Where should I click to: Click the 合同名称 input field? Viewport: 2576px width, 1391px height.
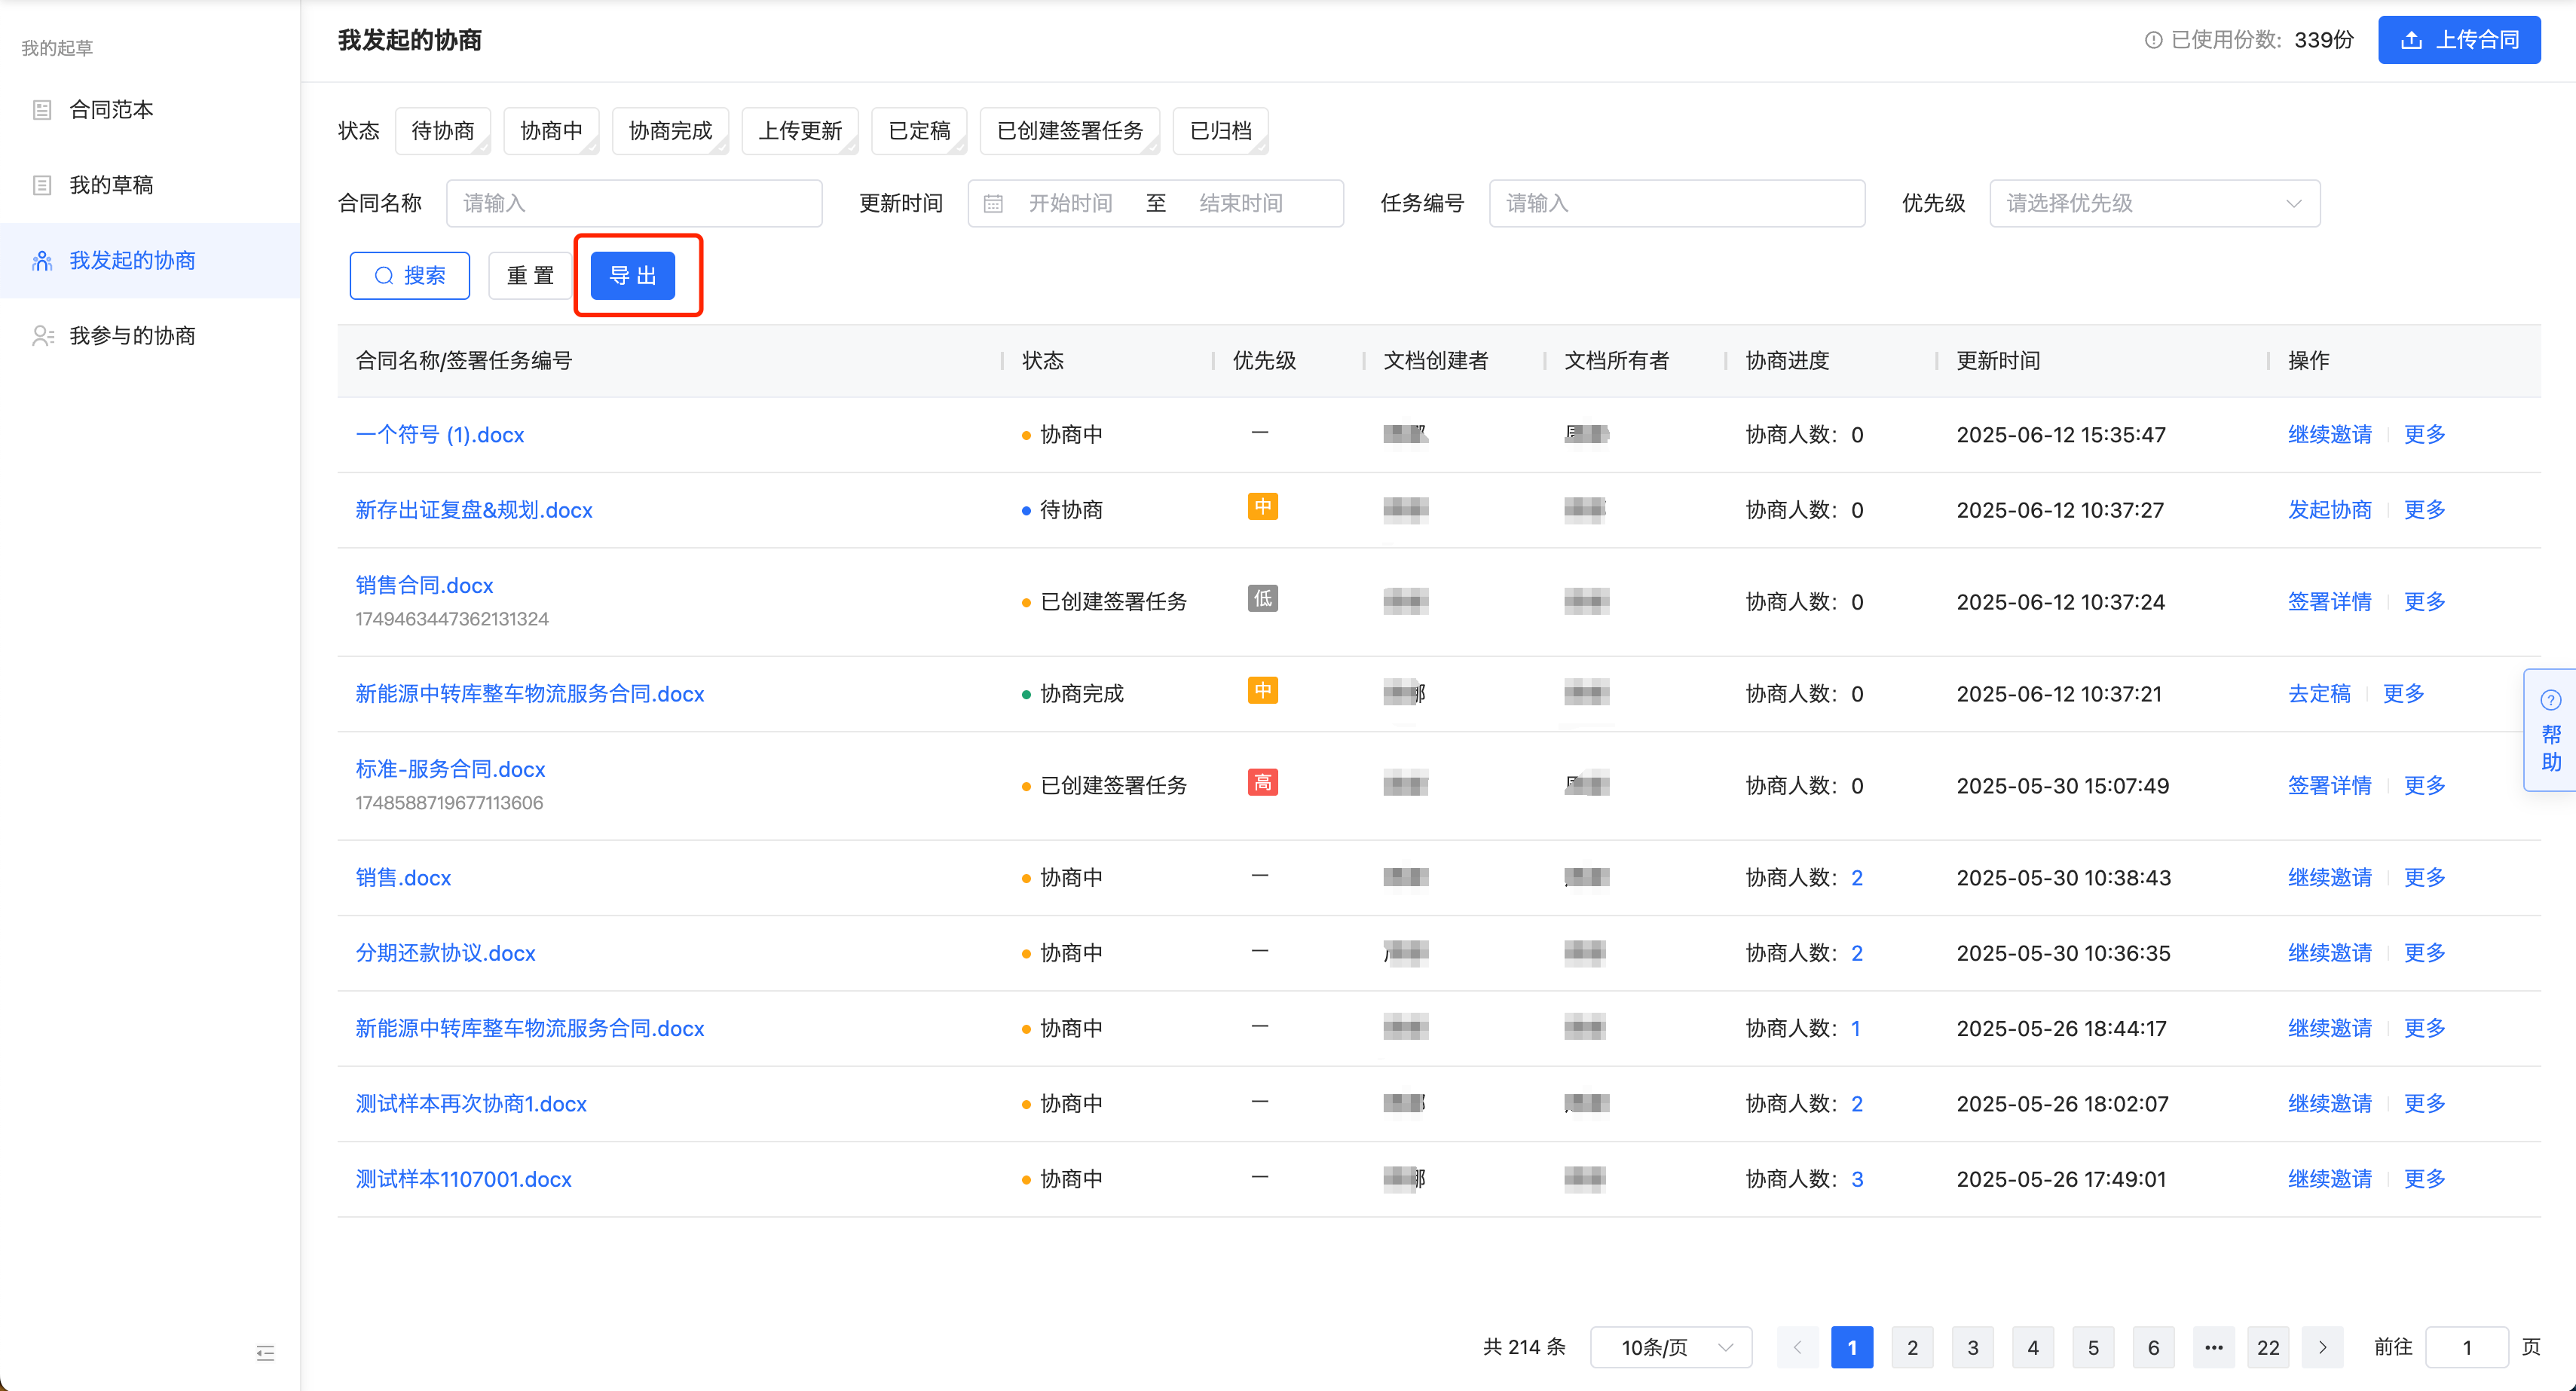(634, 204)
